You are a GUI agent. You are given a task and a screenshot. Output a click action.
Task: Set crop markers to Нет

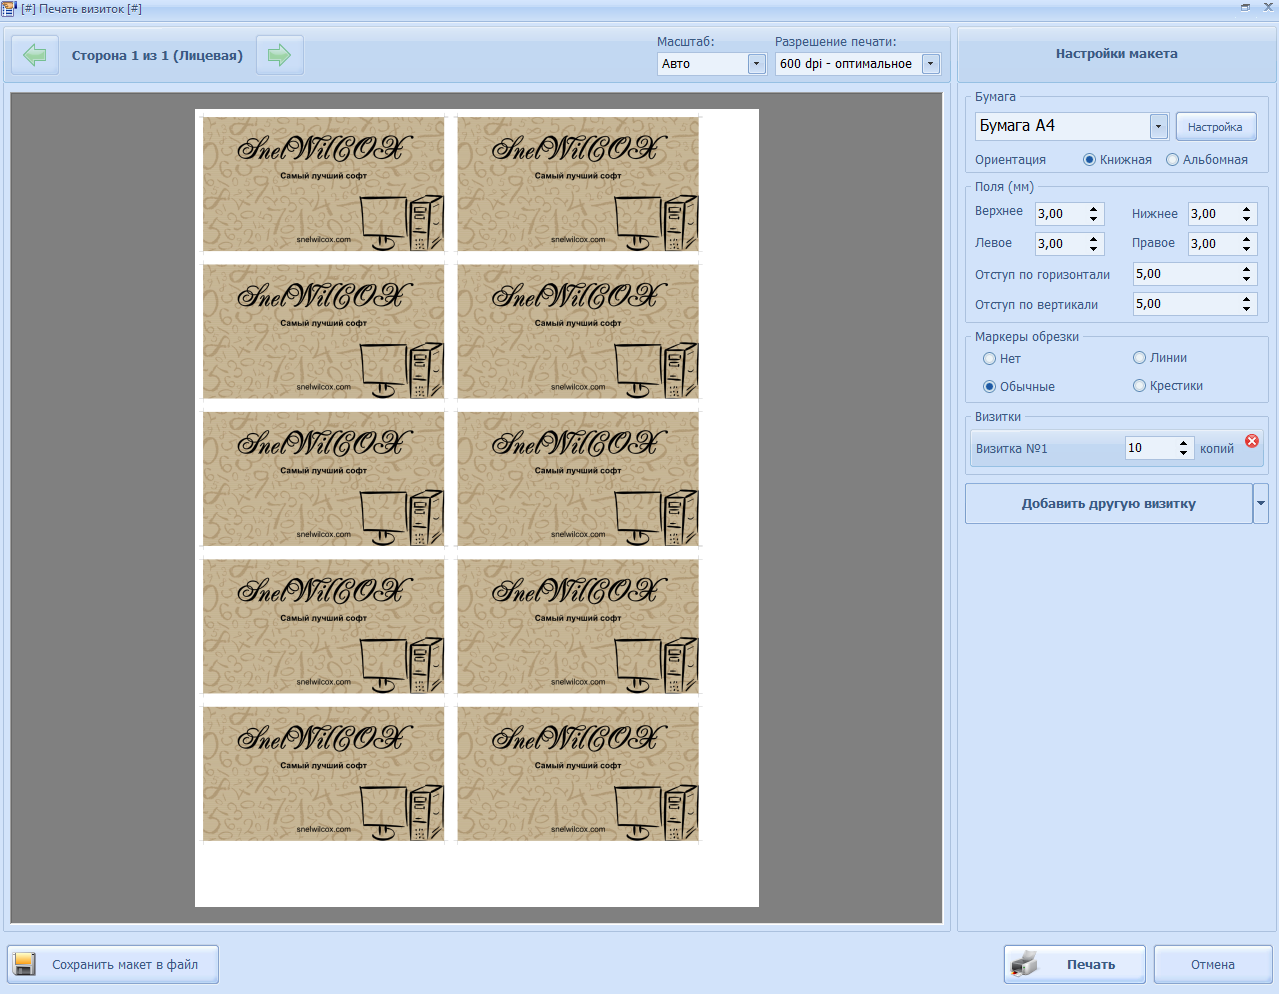[989, 359]
